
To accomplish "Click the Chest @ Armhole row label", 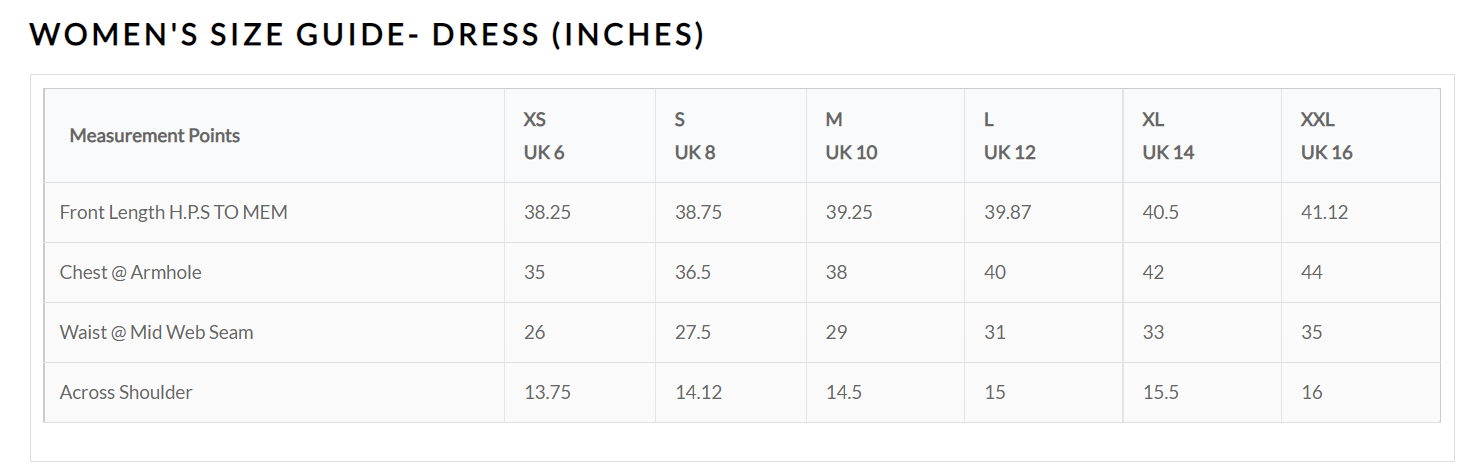I will tap(131, 273).
